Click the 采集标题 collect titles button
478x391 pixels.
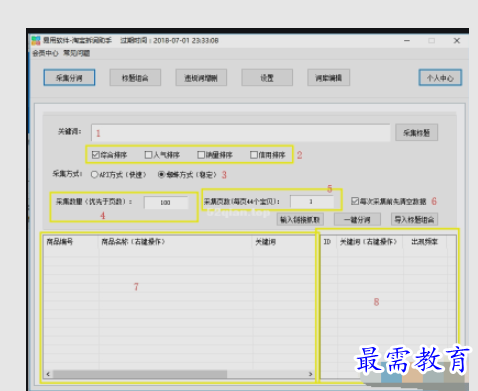[x=416, y=133]
